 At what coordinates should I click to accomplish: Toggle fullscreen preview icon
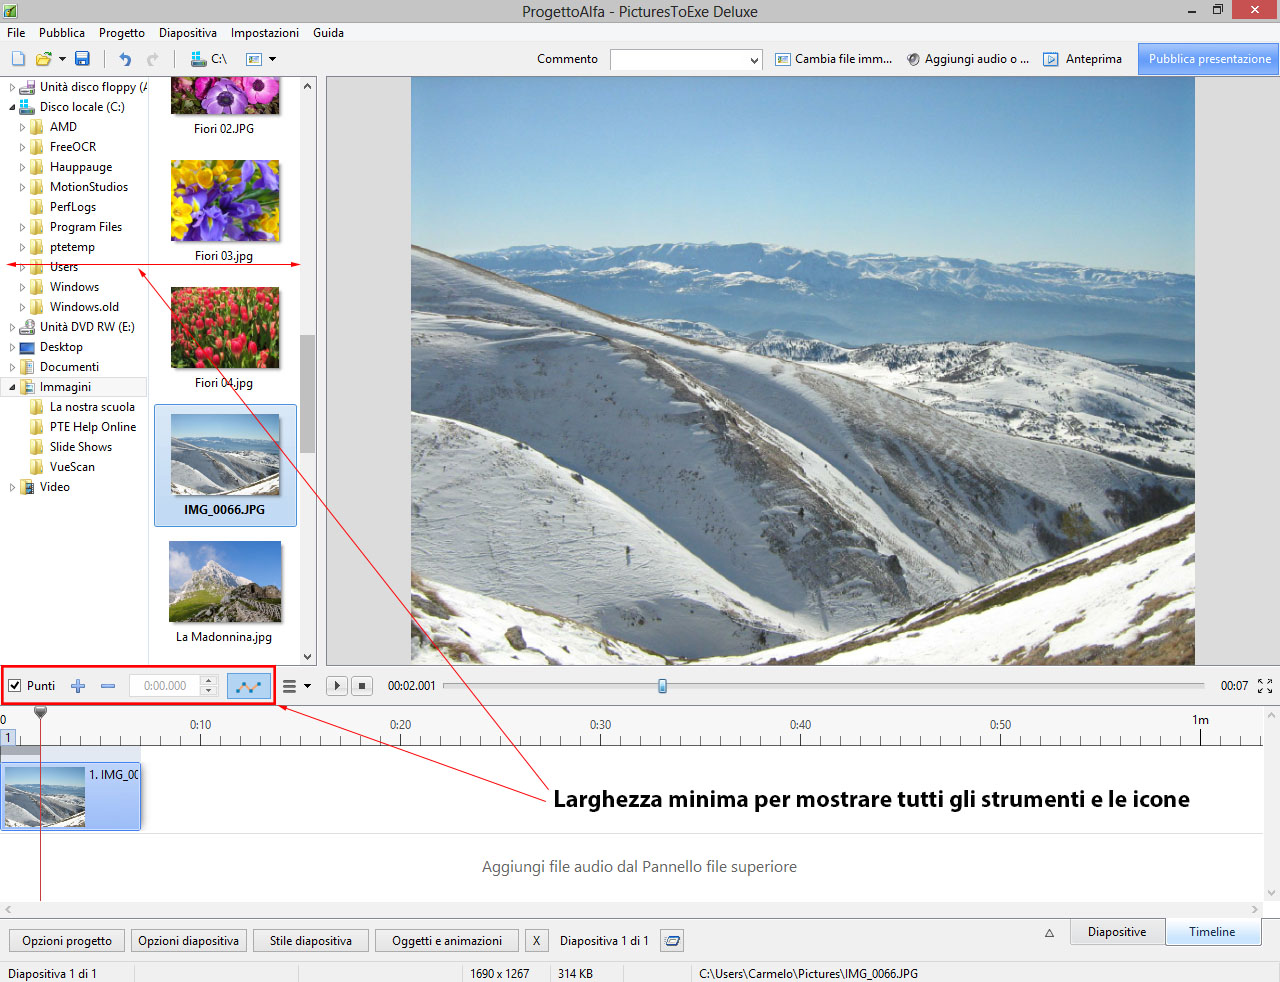pyautogui.click(x=1265, y=686)
